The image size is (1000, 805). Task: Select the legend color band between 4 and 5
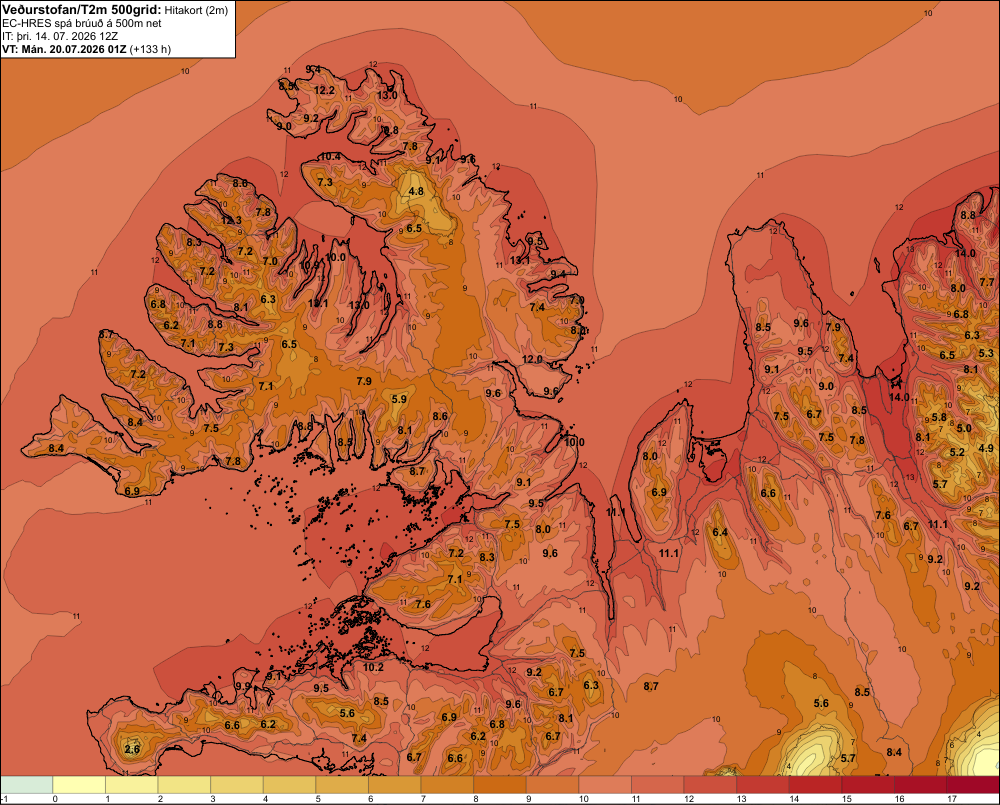[x=290, y=785]
